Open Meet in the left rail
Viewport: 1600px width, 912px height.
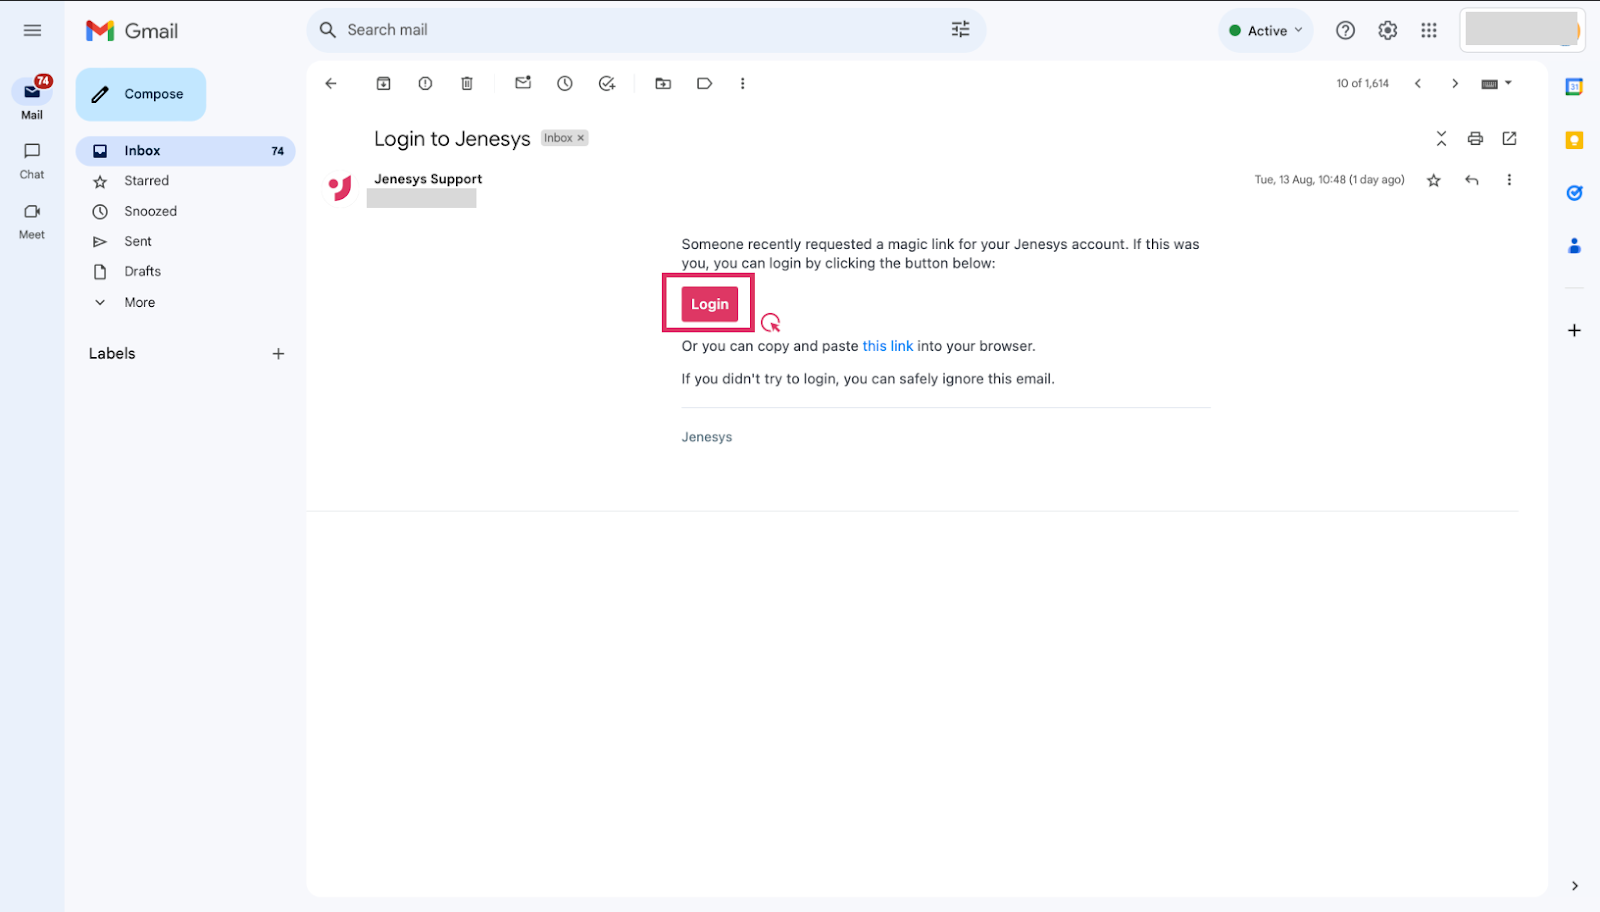pyautogui.click(x=32, y=221)
